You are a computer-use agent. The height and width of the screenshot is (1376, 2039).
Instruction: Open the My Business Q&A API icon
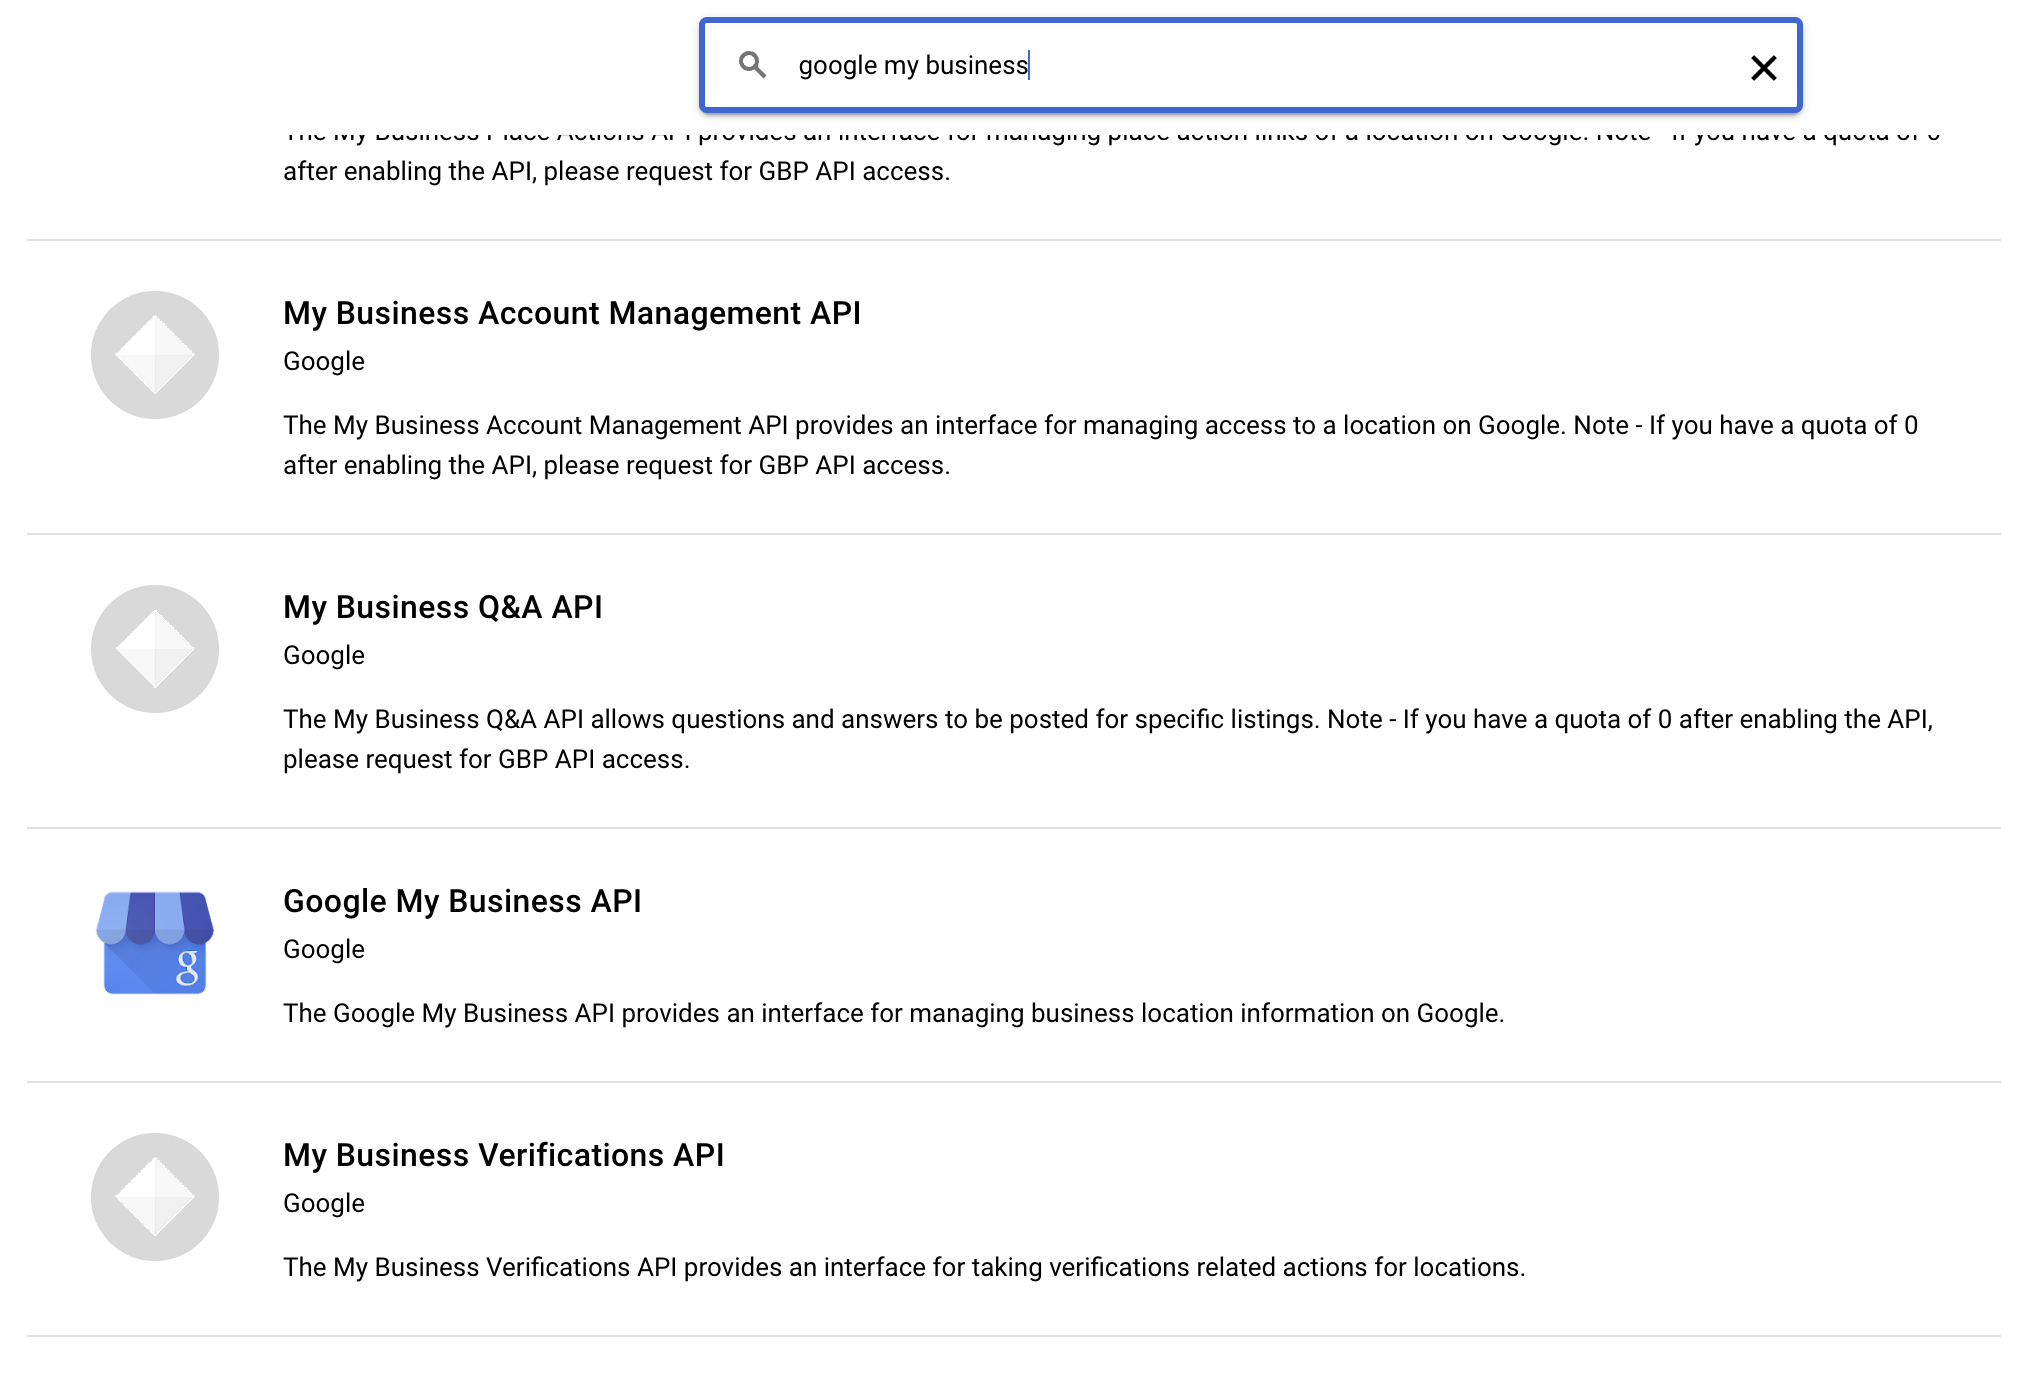(155, 649)
